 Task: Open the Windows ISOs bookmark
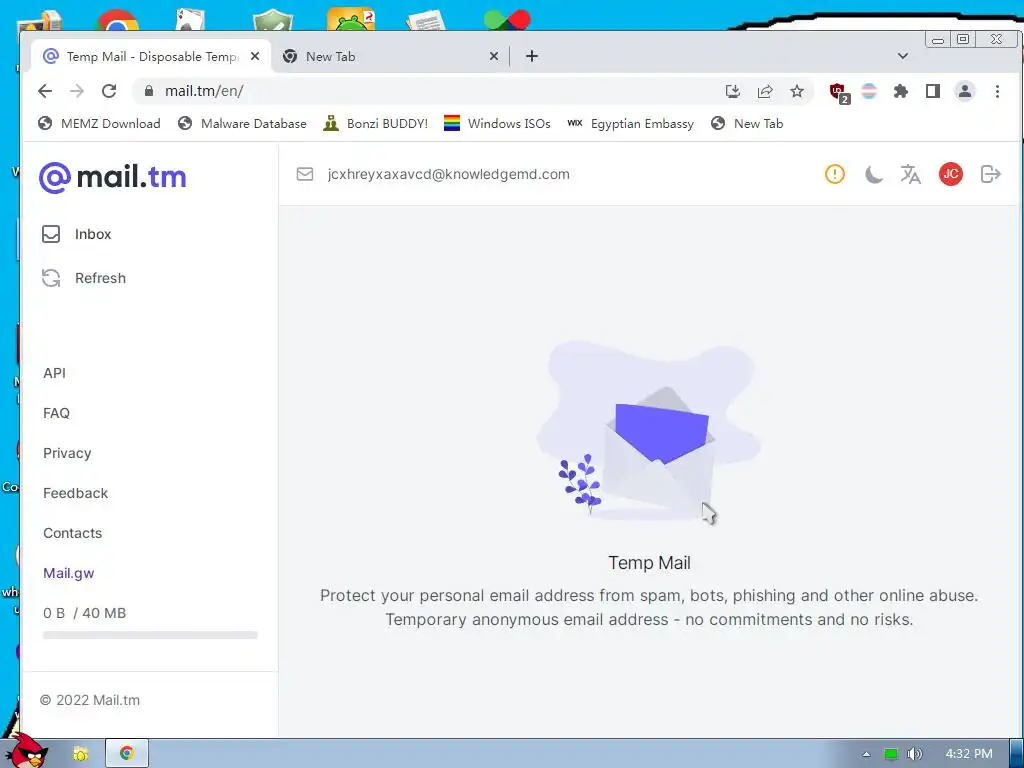(x=497, y=123)
